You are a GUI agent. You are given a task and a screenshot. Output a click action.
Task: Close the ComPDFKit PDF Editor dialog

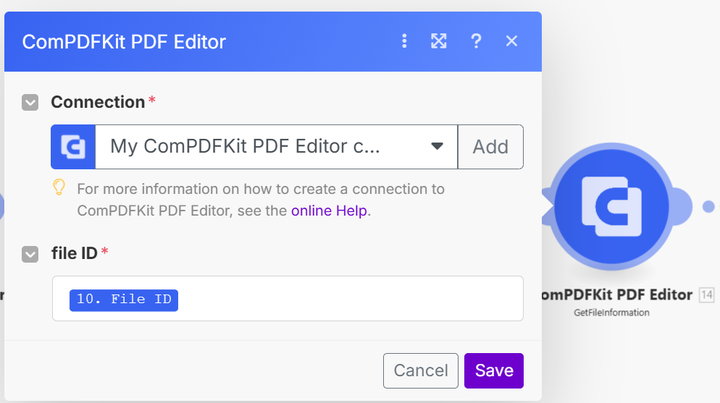[512, 41]
